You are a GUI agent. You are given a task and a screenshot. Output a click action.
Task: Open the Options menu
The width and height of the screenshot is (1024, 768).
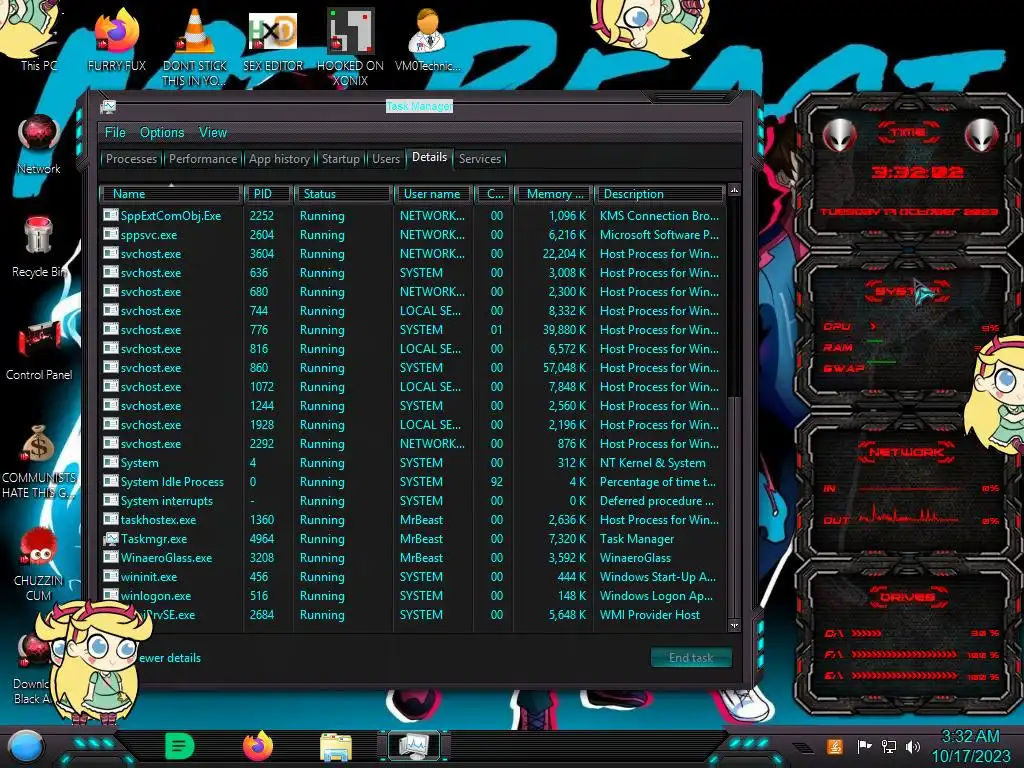click(162, 133)
